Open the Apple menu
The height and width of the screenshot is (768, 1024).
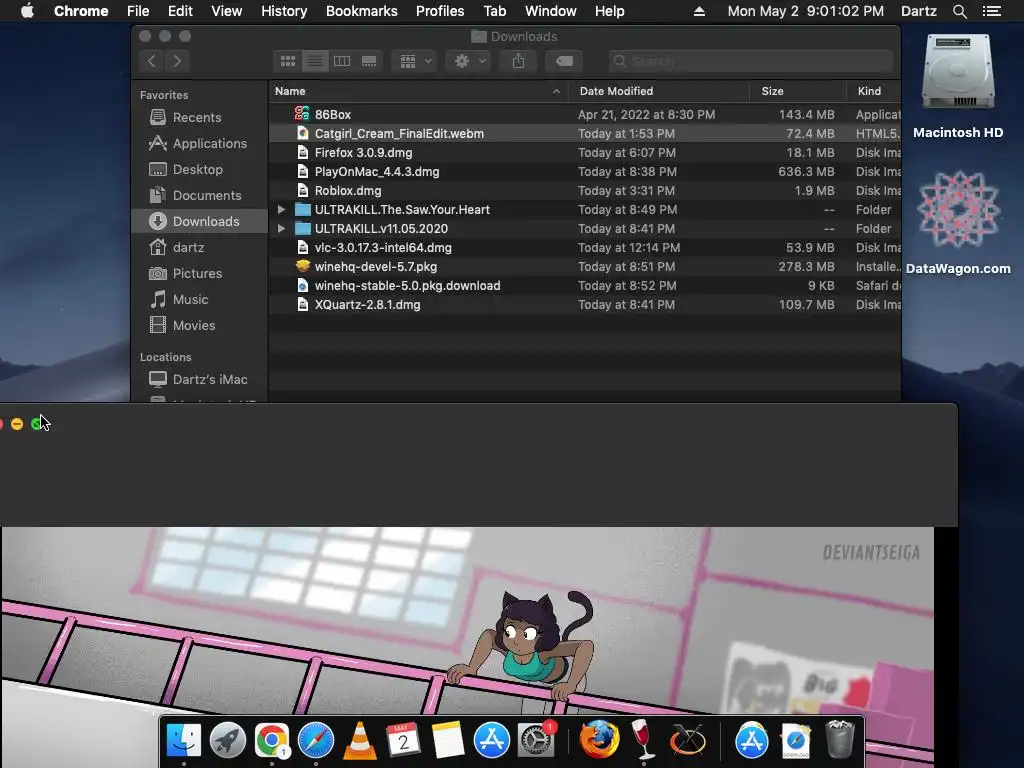27,11
